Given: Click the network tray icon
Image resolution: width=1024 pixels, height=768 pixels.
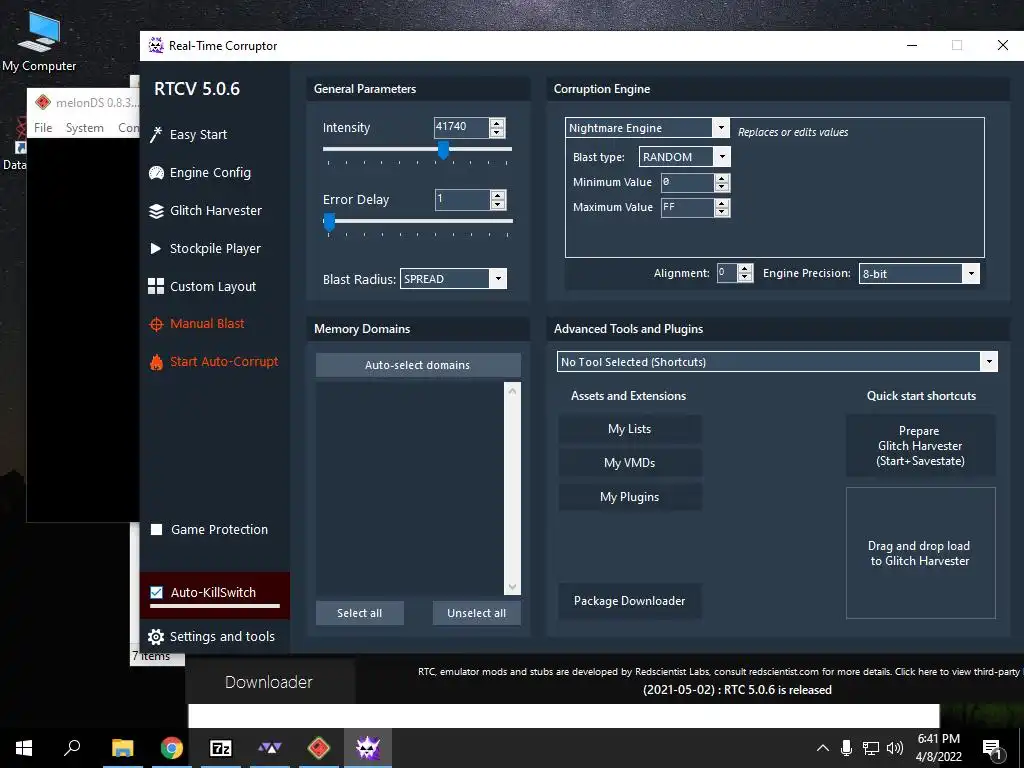Looking at the screenshot, I should [x=871, y=748].
